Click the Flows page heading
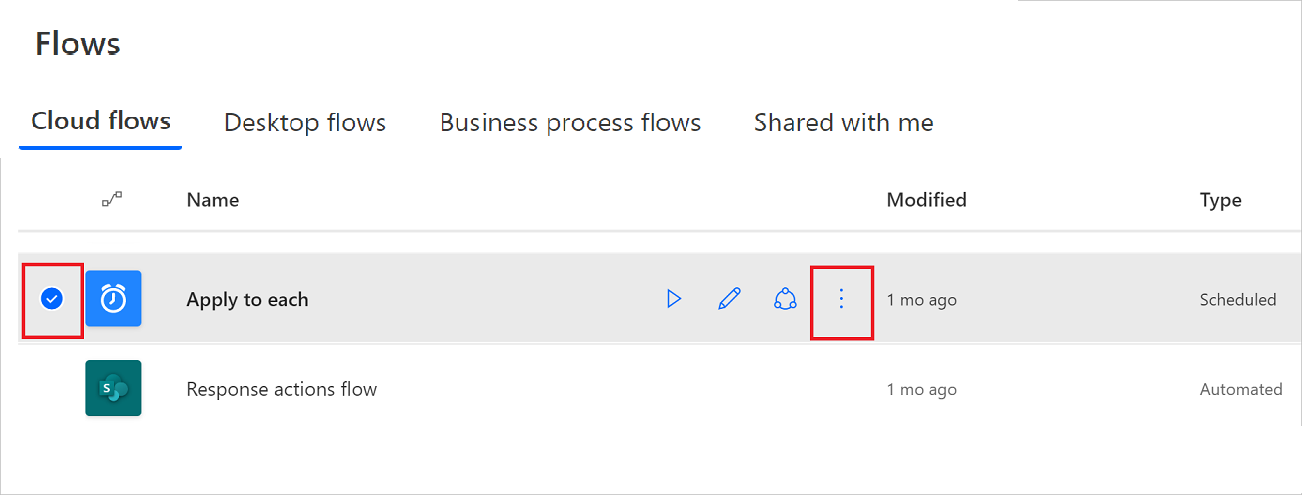The width and height of the screenshot is (1302, 495). coord(78,44)
